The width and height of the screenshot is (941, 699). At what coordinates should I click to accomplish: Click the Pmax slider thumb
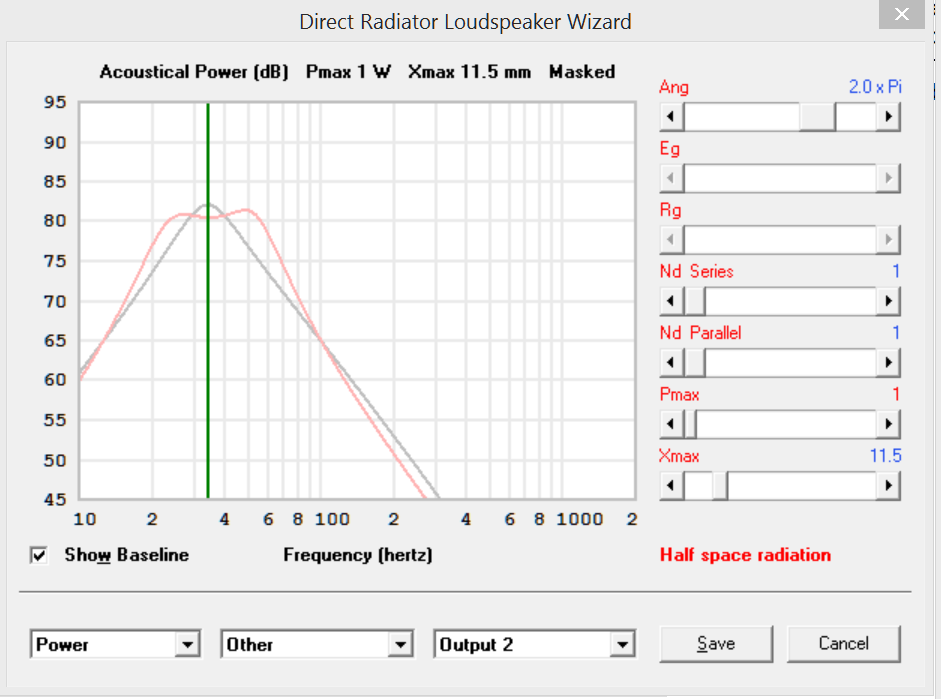pos(690,424)
